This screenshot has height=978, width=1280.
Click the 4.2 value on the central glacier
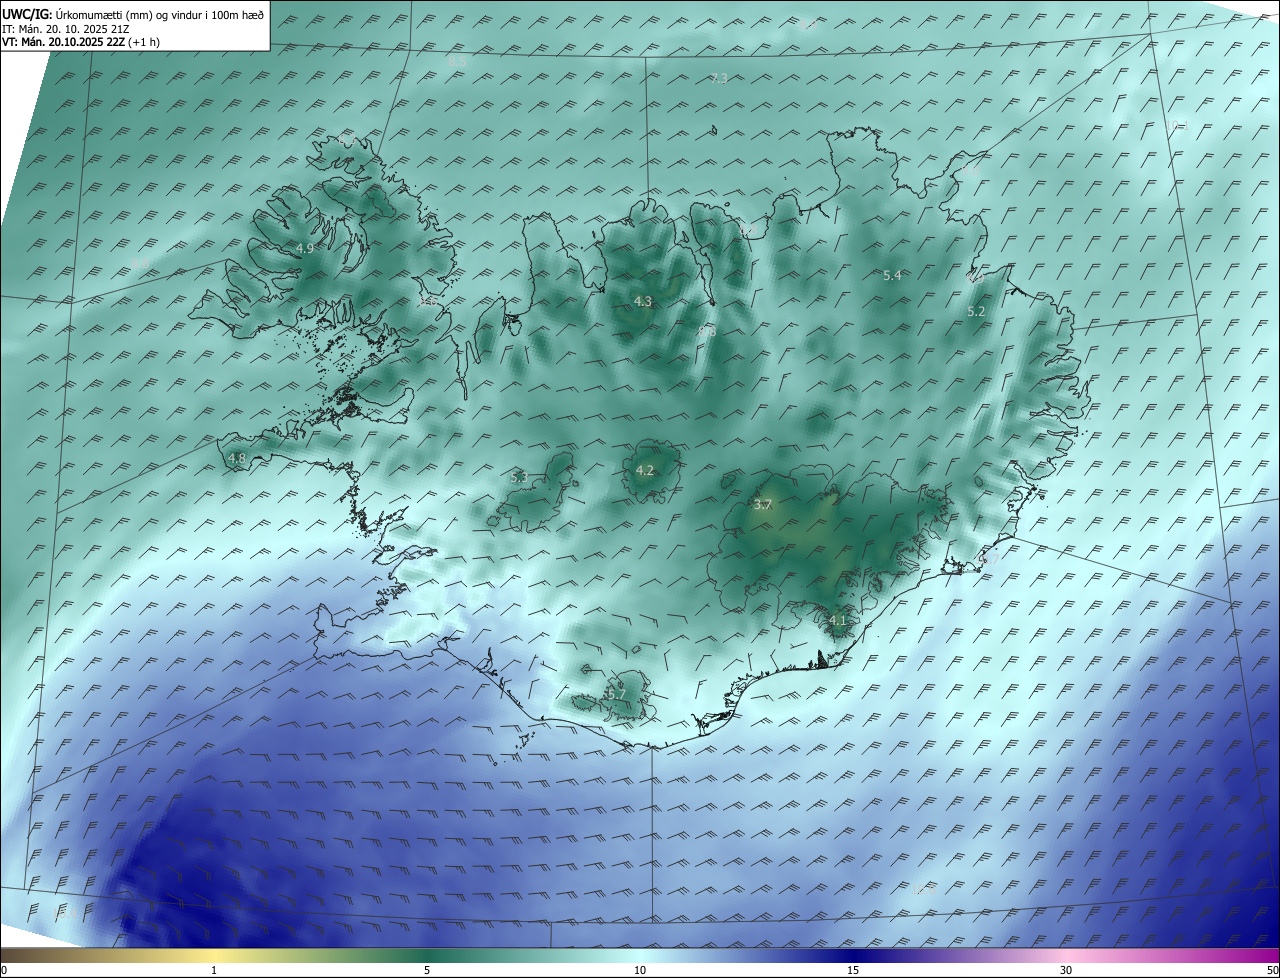(x=644, y=470)
